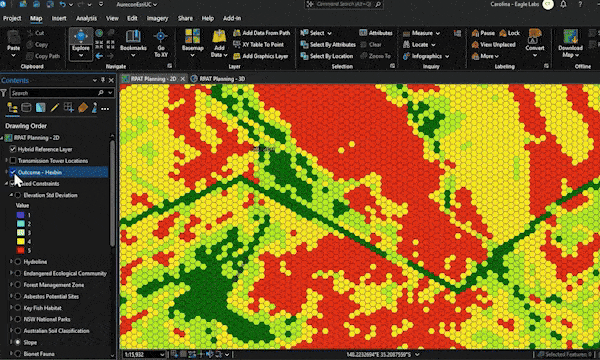Image resolution: width=600 pixels, height=360 pixels.
Task: Click the Lock labels button
Action: pyautogui.click(x=510, y=33)
